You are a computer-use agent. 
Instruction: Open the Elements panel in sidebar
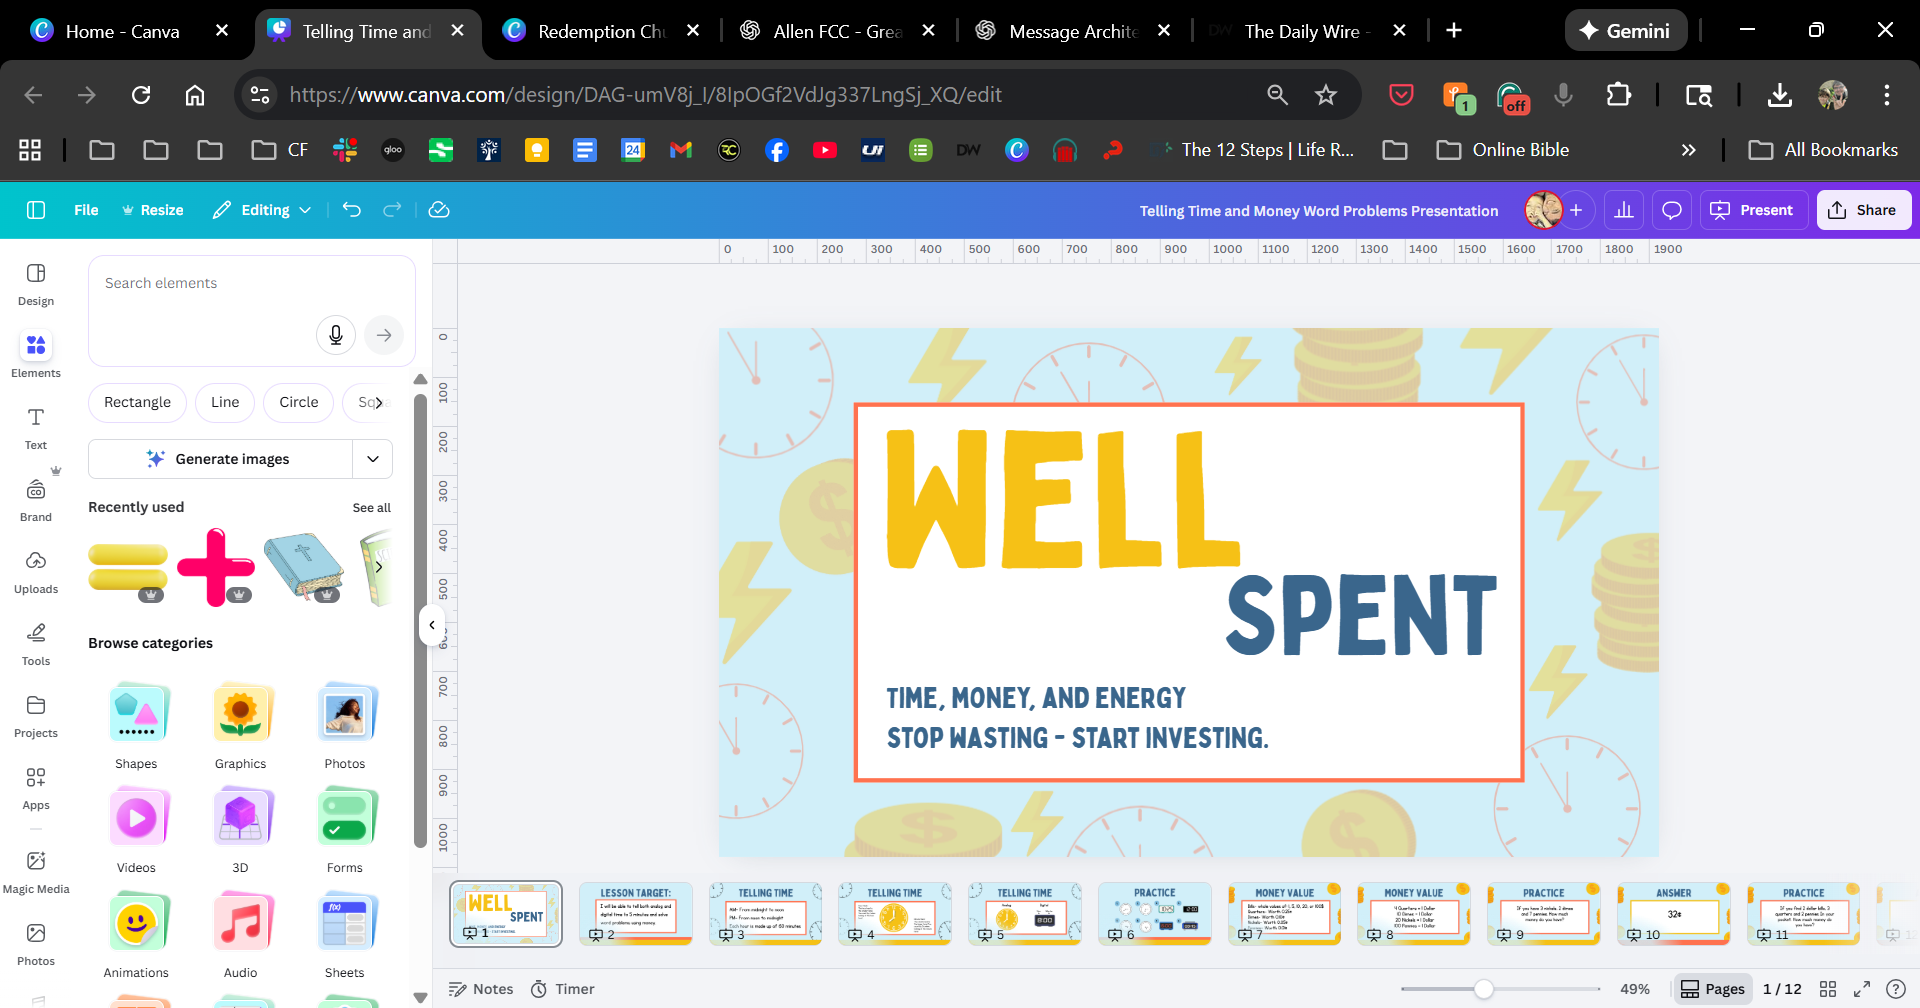(36, 355)
